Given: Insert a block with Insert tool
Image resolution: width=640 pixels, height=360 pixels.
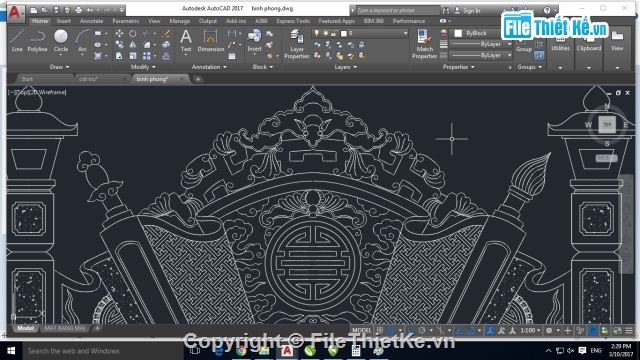Looking at the screenshot, I should [x=254, y=40].
